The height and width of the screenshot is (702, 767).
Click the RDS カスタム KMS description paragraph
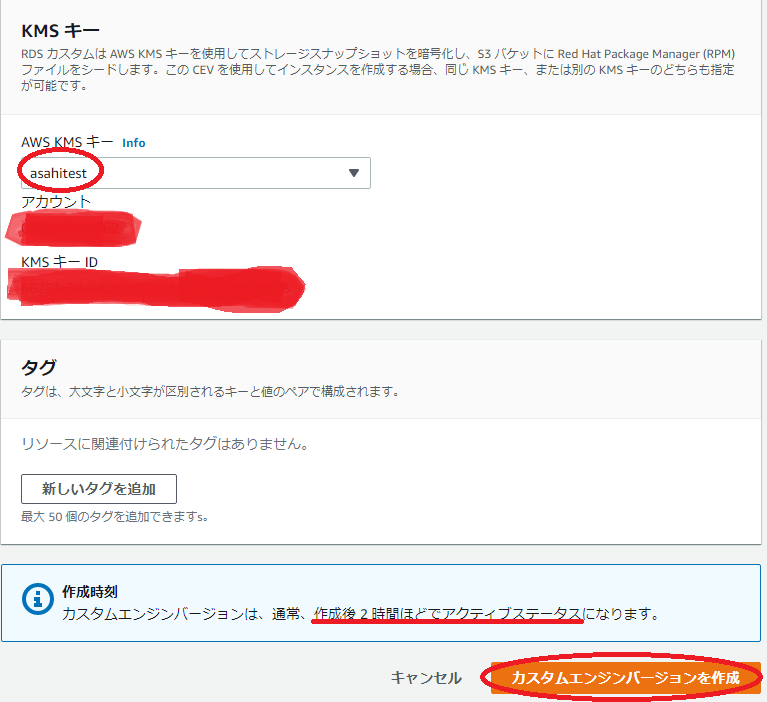point(378,69)
